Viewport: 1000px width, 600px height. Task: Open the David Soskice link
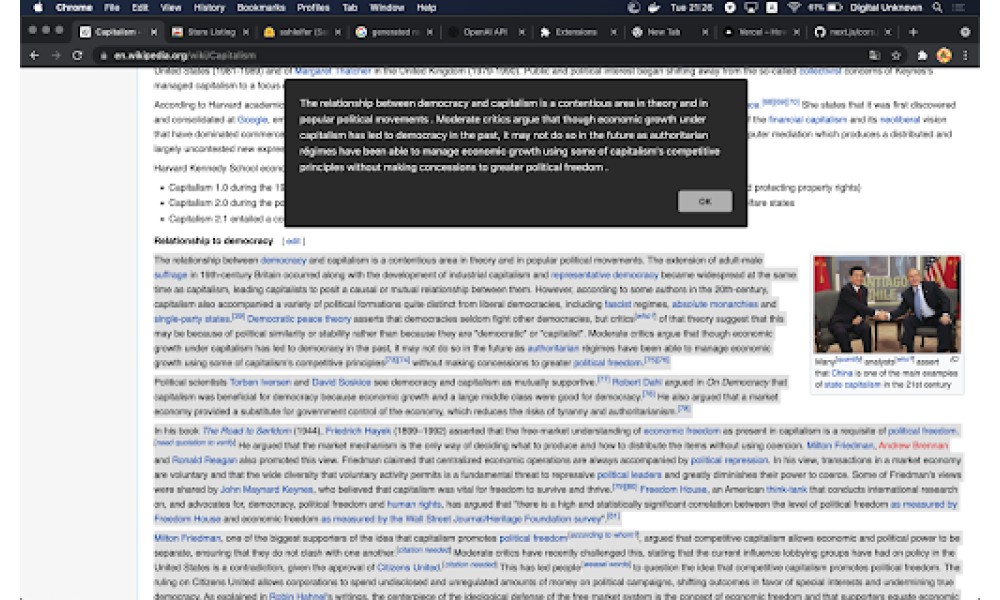pyautogui.click(x=341, y=383)
